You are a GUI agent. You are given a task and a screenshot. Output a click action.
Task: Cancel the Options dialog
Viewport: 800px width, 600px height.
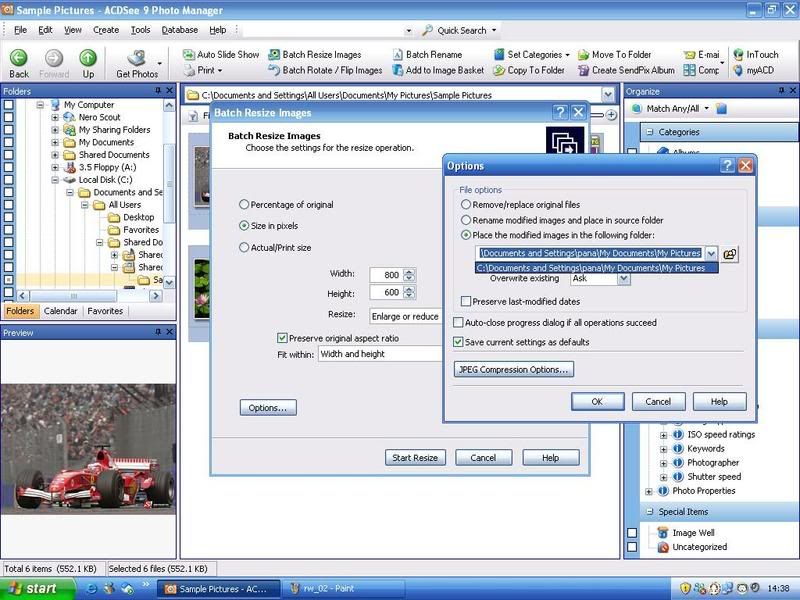click(x=658, y=402)
